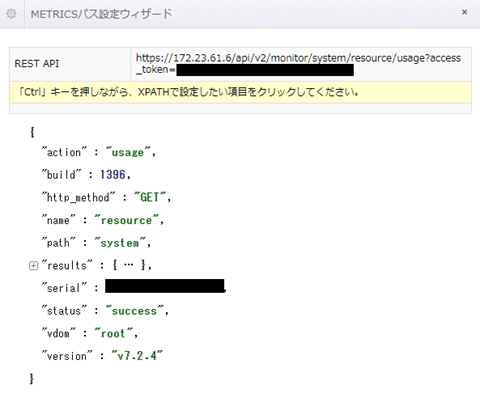The height and width of the screenshot is (402, 480).
Task: Select the "action" JSON key
Action: tap(64, 152)
